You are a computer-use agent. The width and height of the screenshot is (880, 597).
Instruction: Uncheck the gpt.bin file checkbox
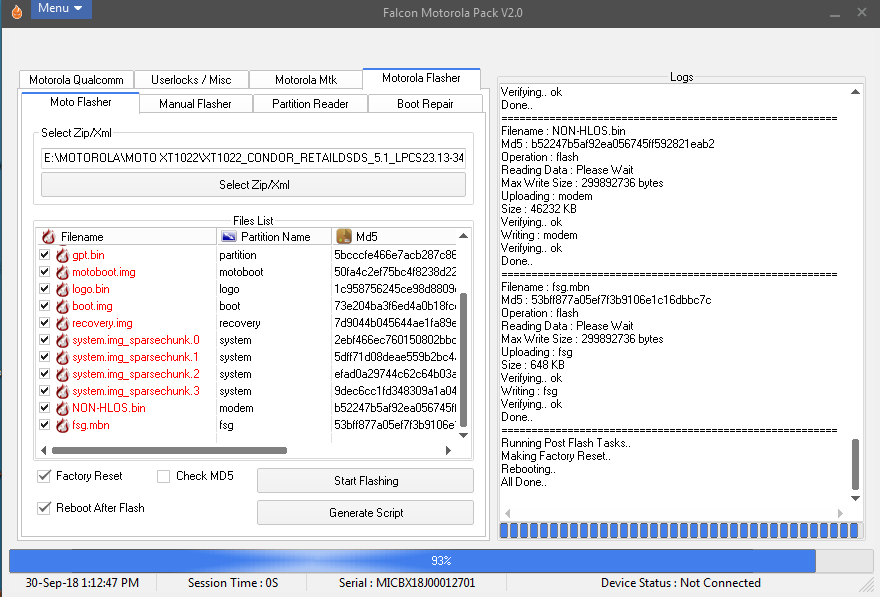point(45,255)
